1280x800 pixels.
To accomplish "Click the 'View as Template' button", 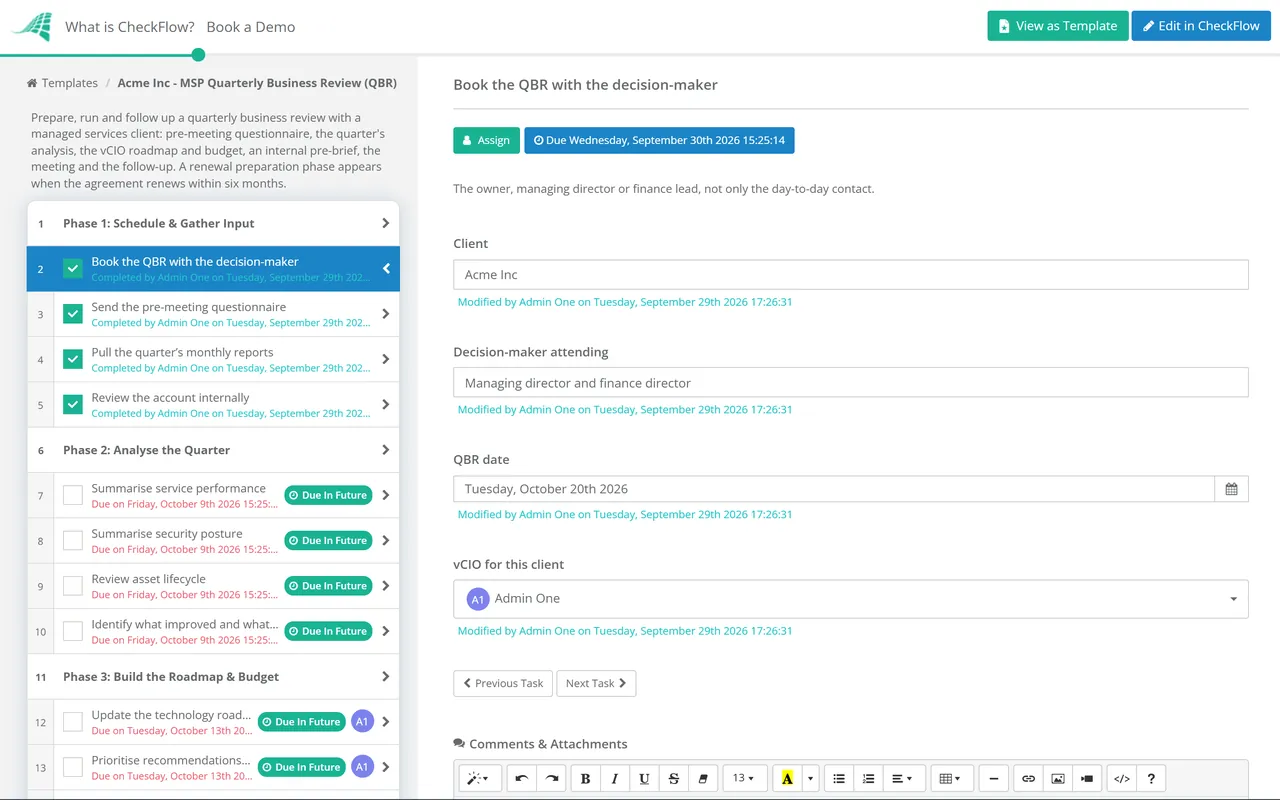I will (1058, 26).
